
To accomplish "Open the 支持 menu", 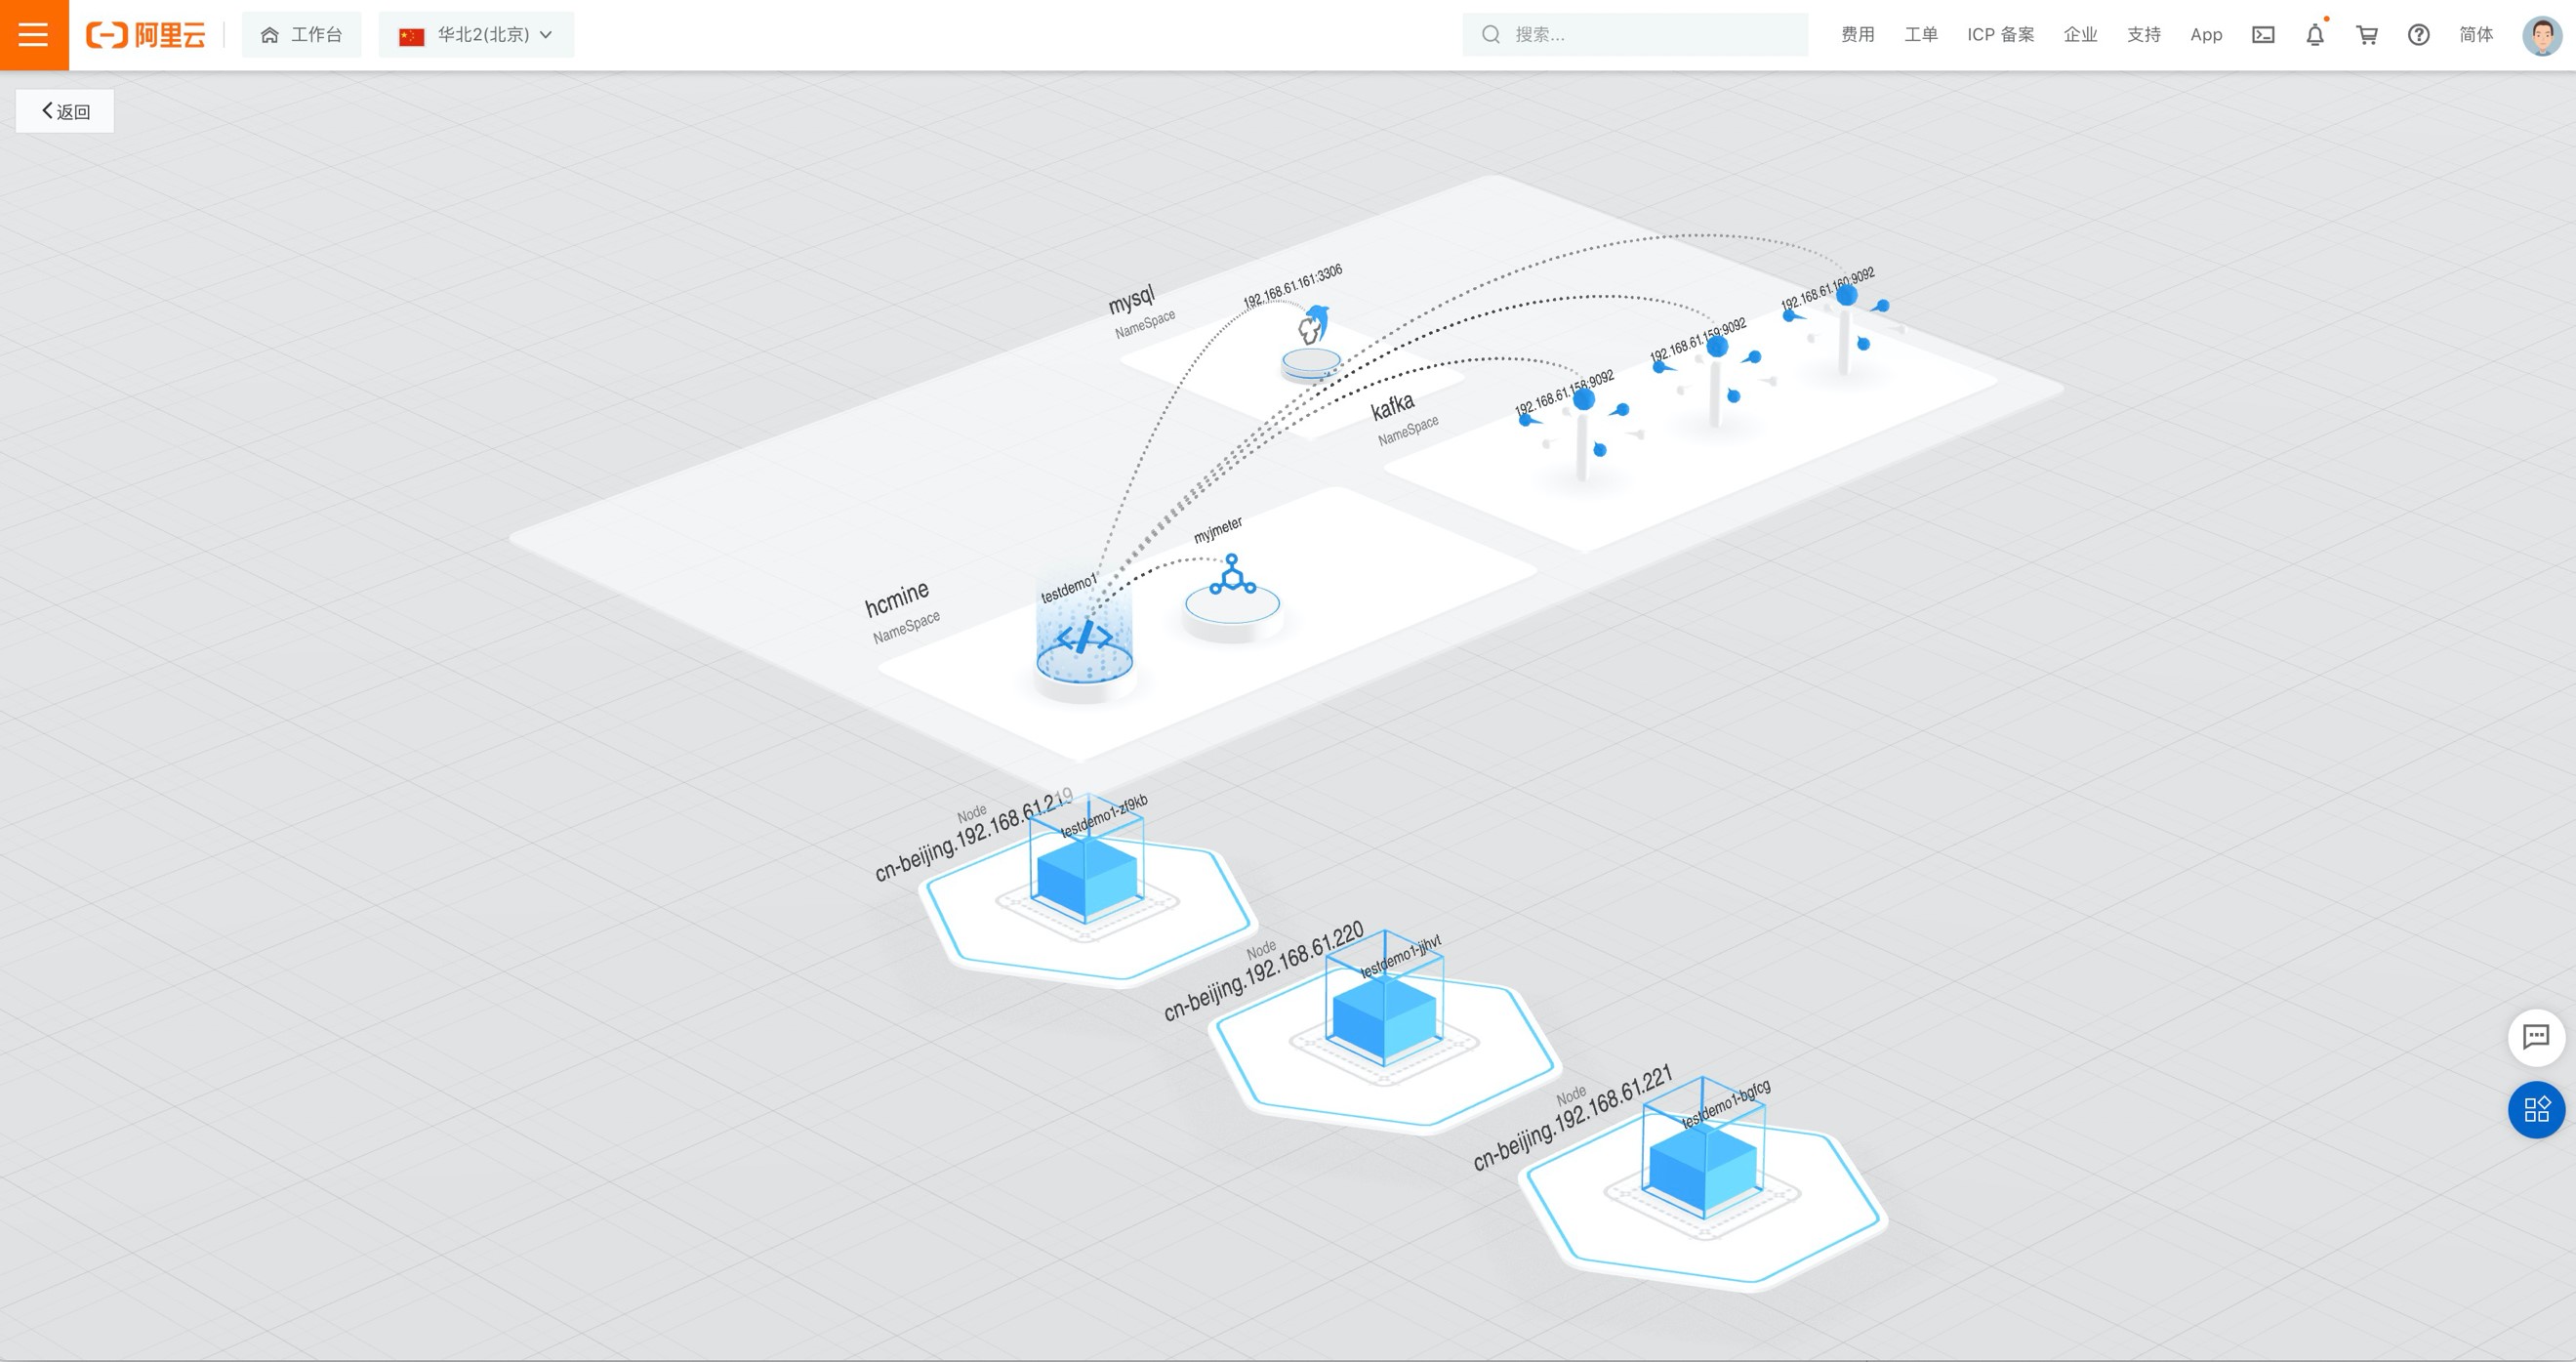I will coord(2143,35).
